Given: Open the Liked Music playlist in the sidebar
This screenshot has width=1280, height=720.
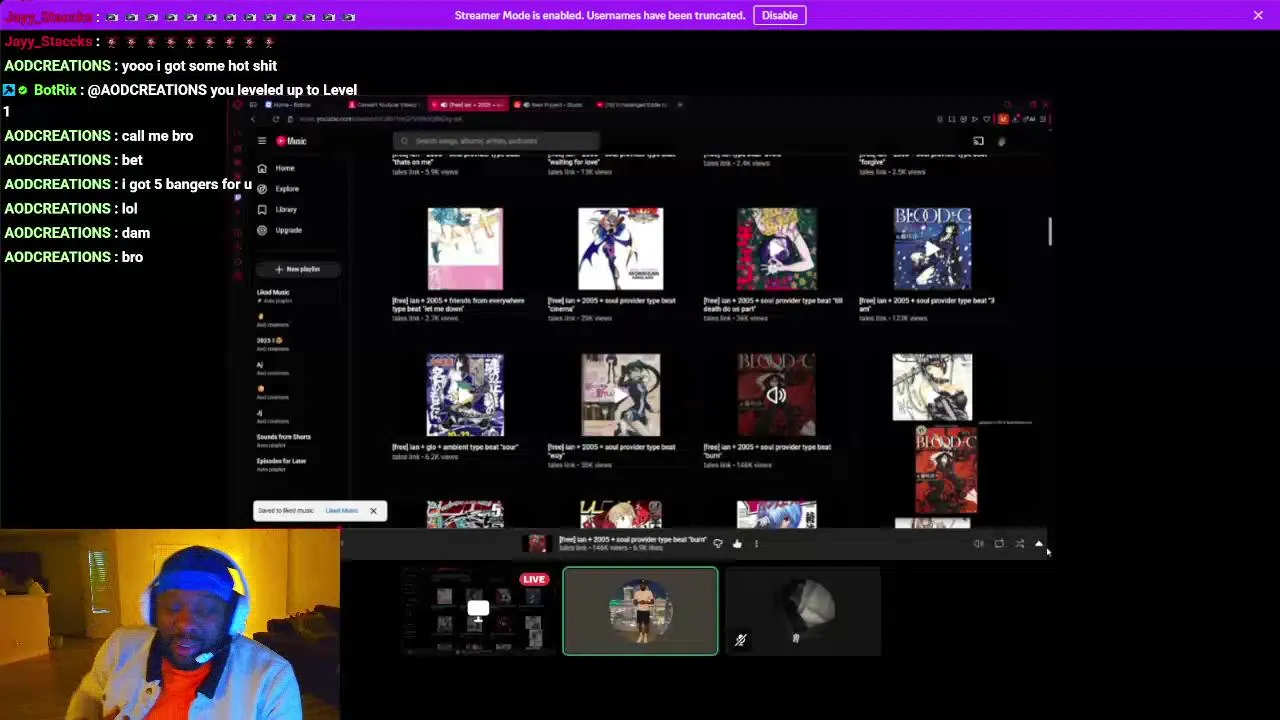Looking at the screenshot, I should tap(274, 295).
